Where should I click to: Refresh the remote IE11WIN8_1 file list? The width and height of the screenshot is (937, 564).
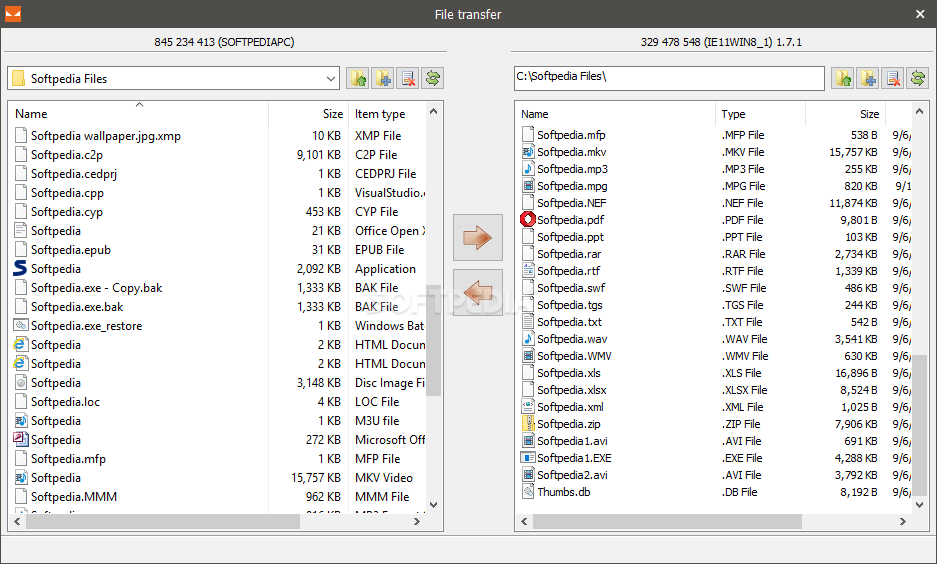918,78
